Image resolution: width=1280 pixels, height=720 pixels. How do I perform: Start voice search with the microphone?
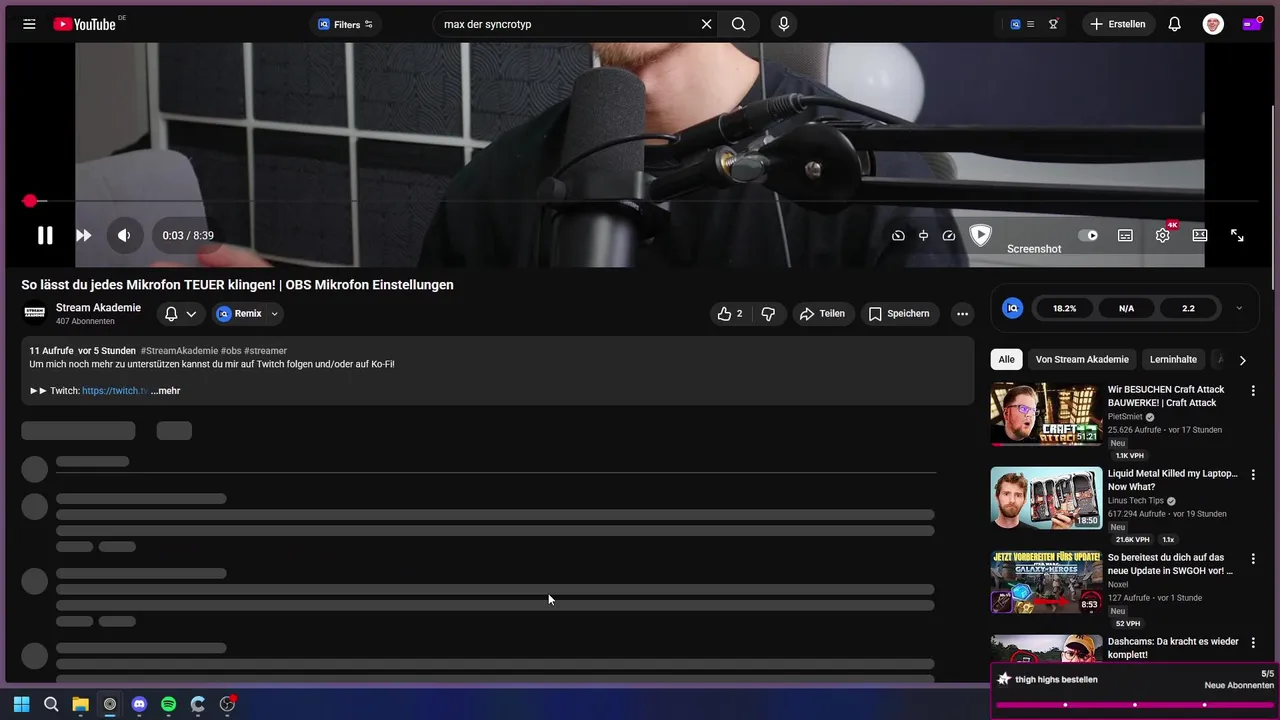coord(783,24)
